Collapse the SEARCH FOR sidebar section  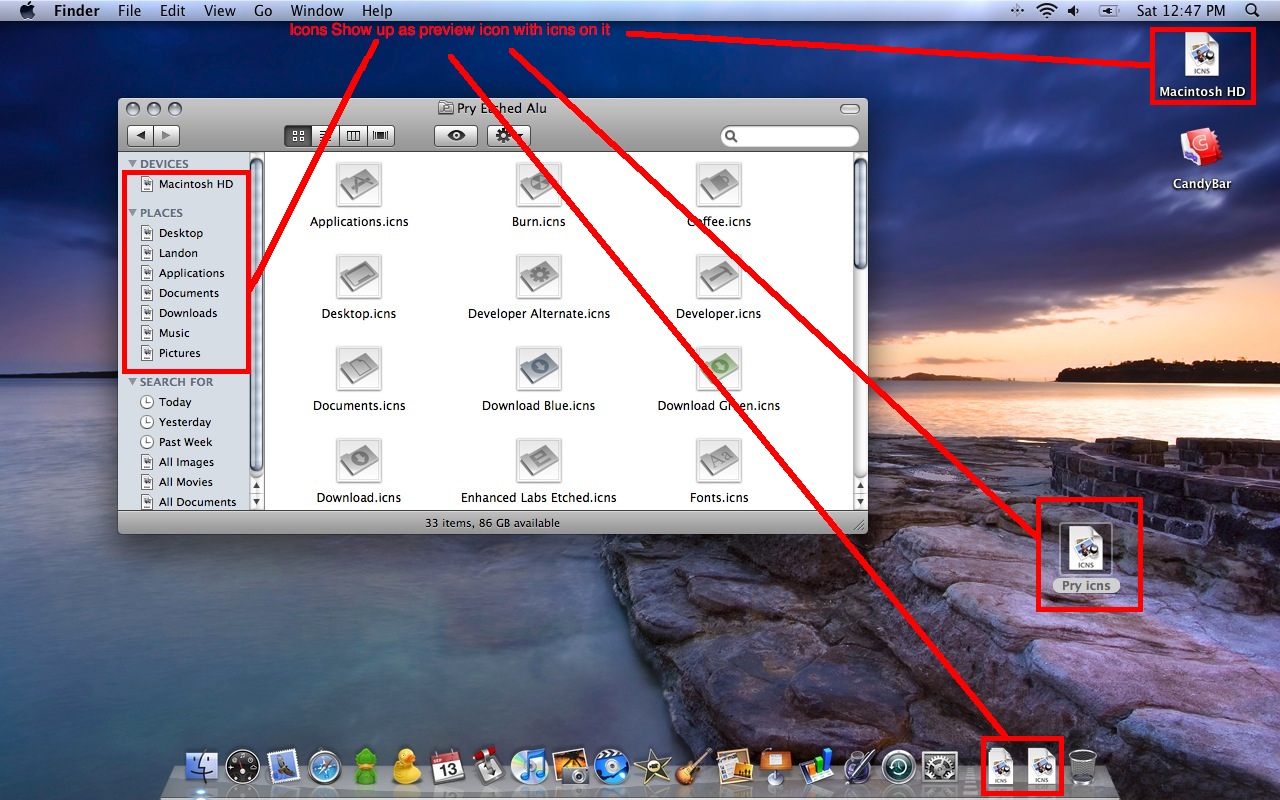pyautogui.click(x=133, y=382)
